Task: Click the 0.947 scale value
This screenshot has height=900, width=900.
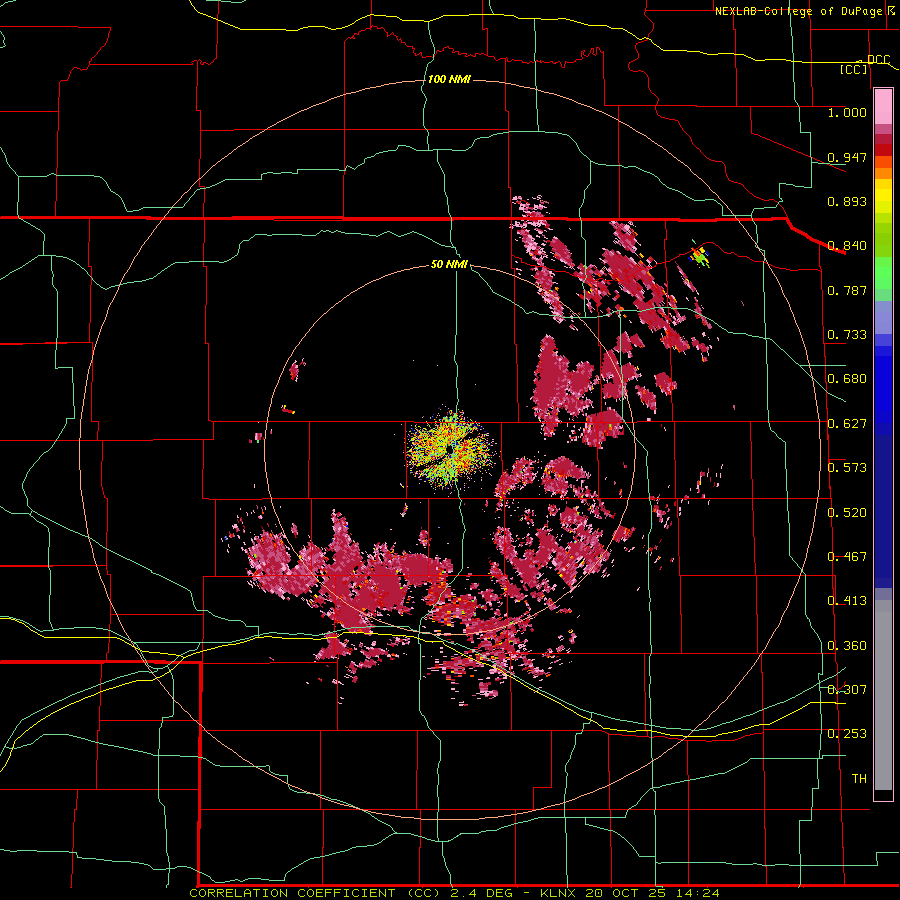Action: [x=847, y=157]
